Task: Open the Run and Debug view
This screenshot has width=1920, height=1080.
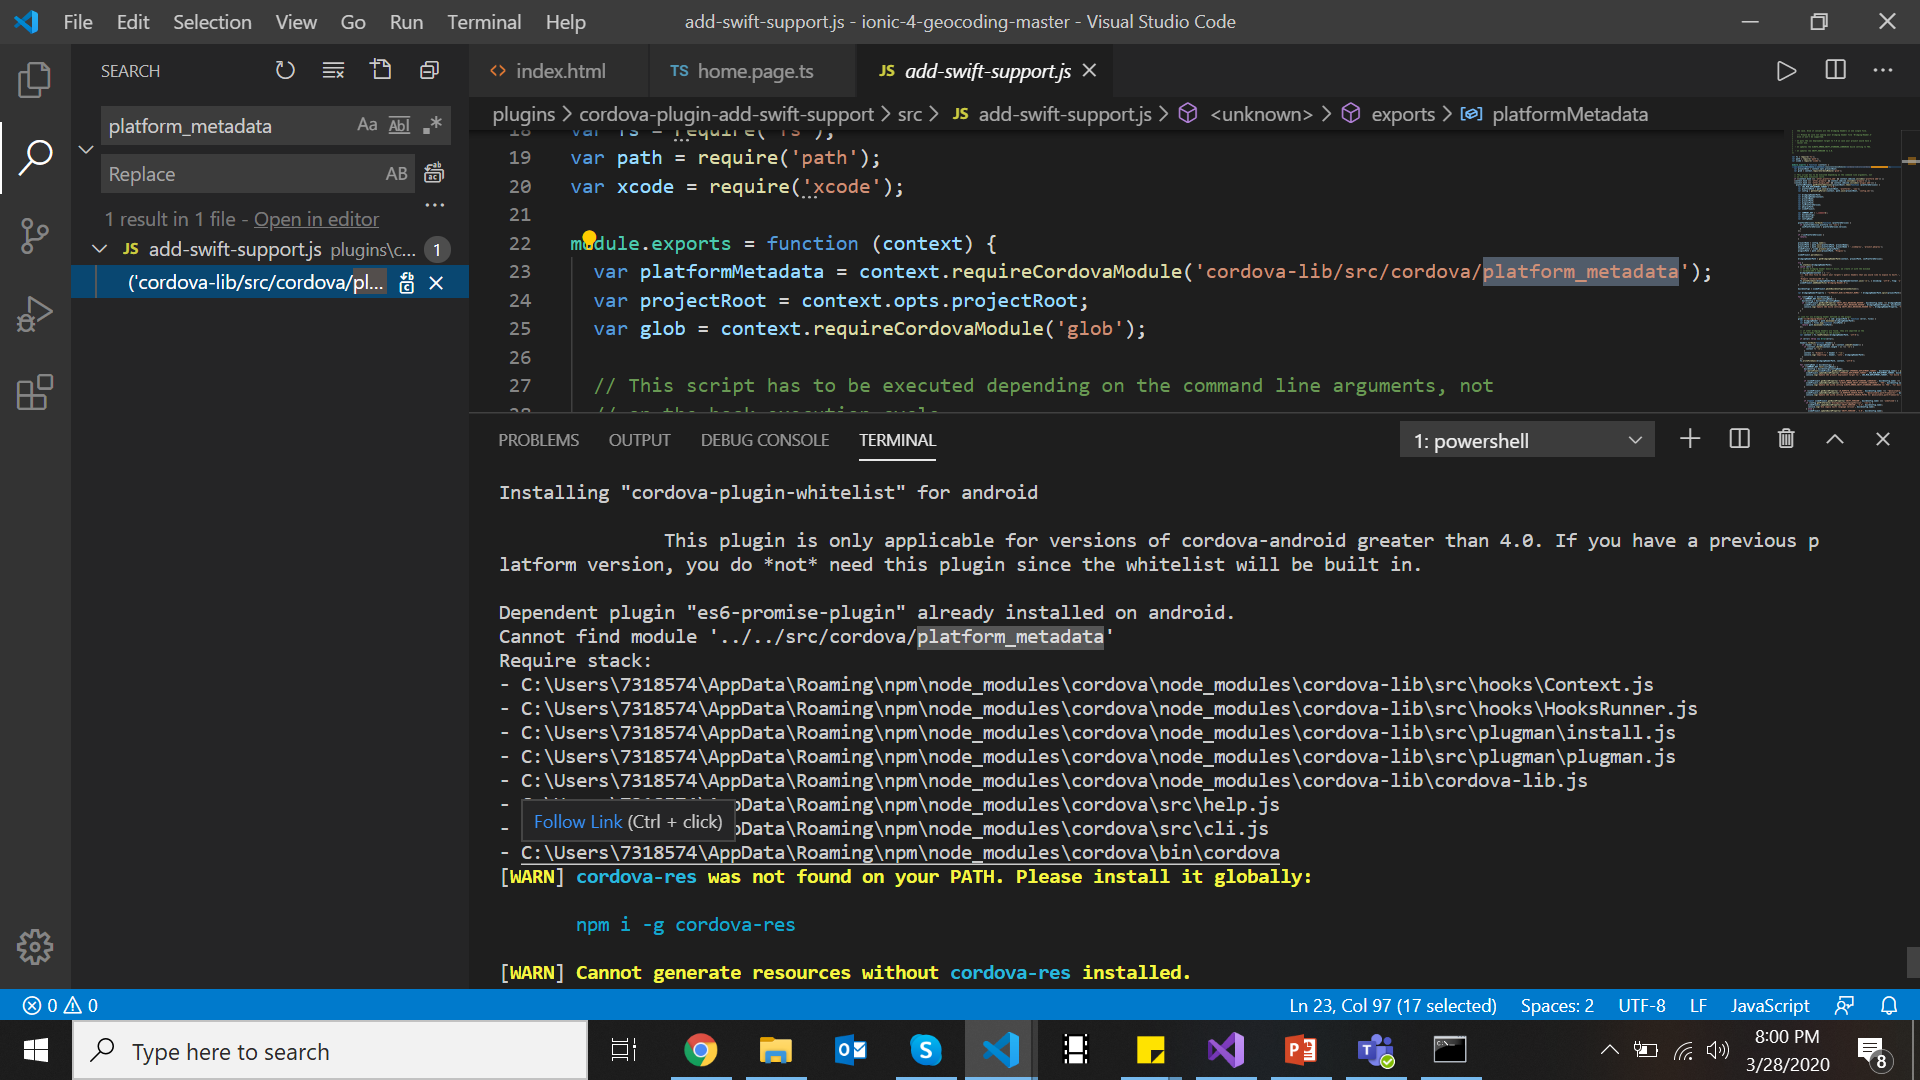Action: [35, 314]
